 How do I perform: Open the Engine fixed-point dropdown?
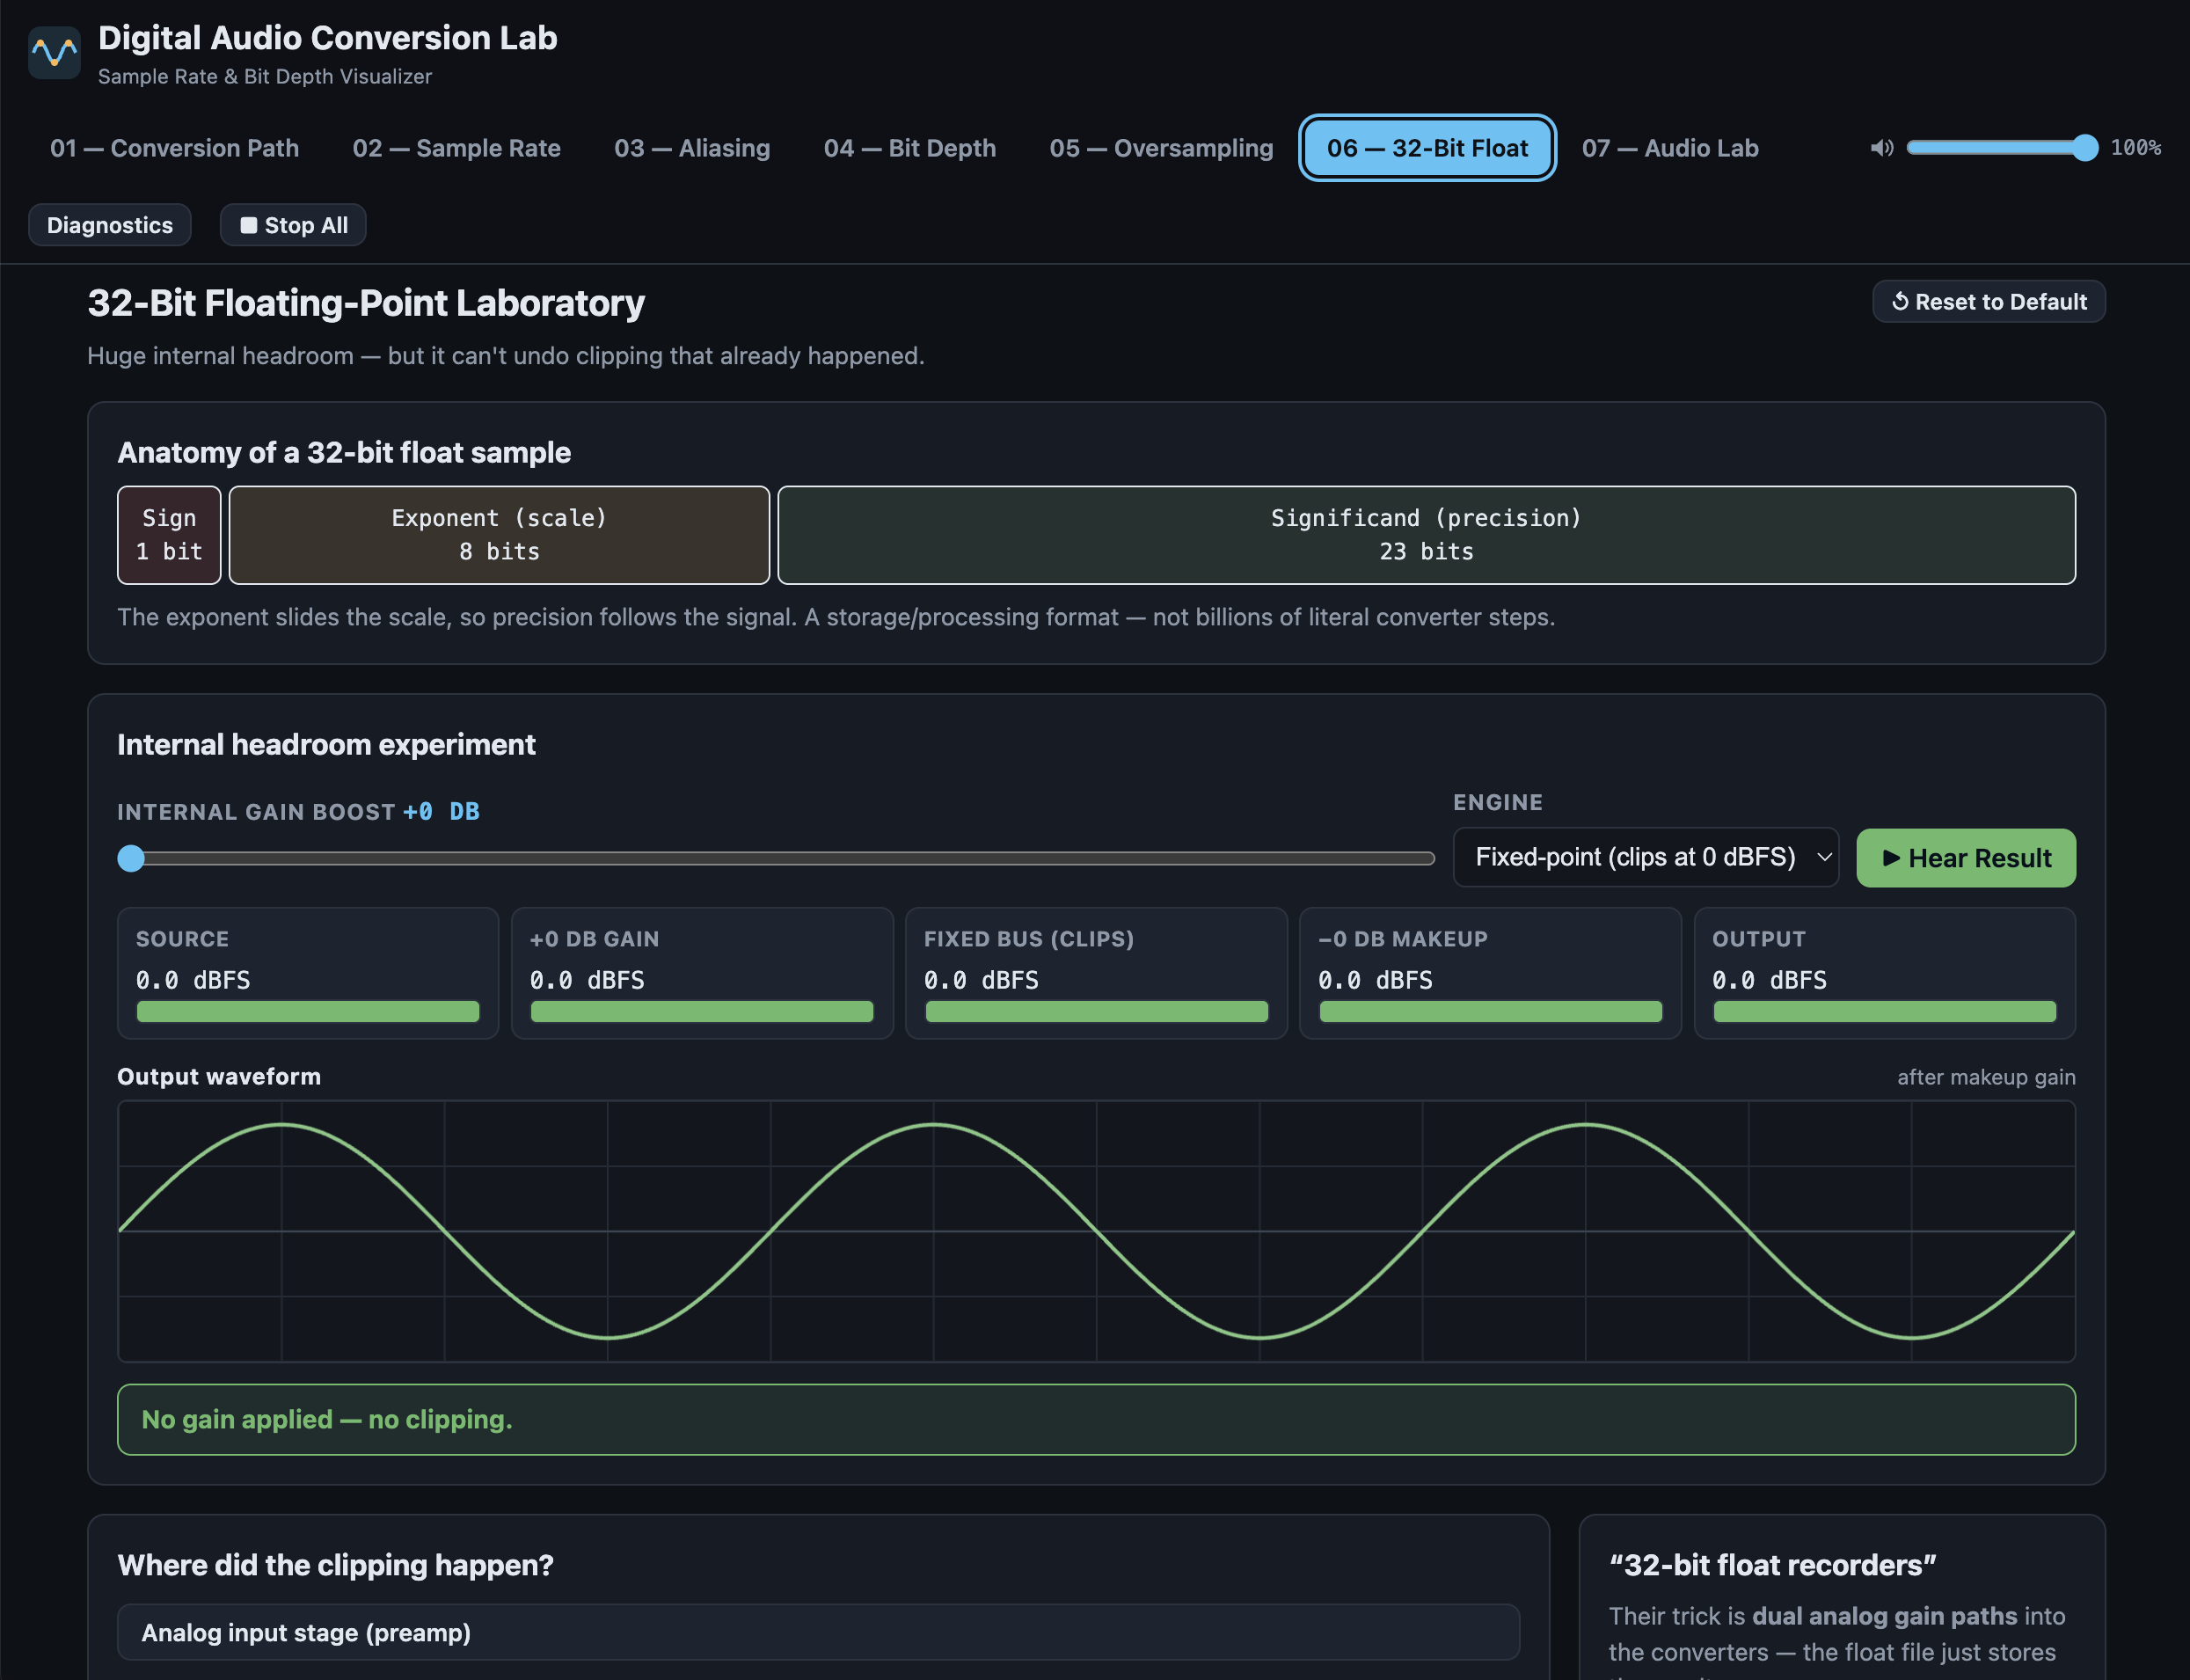(x=1645, y=857)
